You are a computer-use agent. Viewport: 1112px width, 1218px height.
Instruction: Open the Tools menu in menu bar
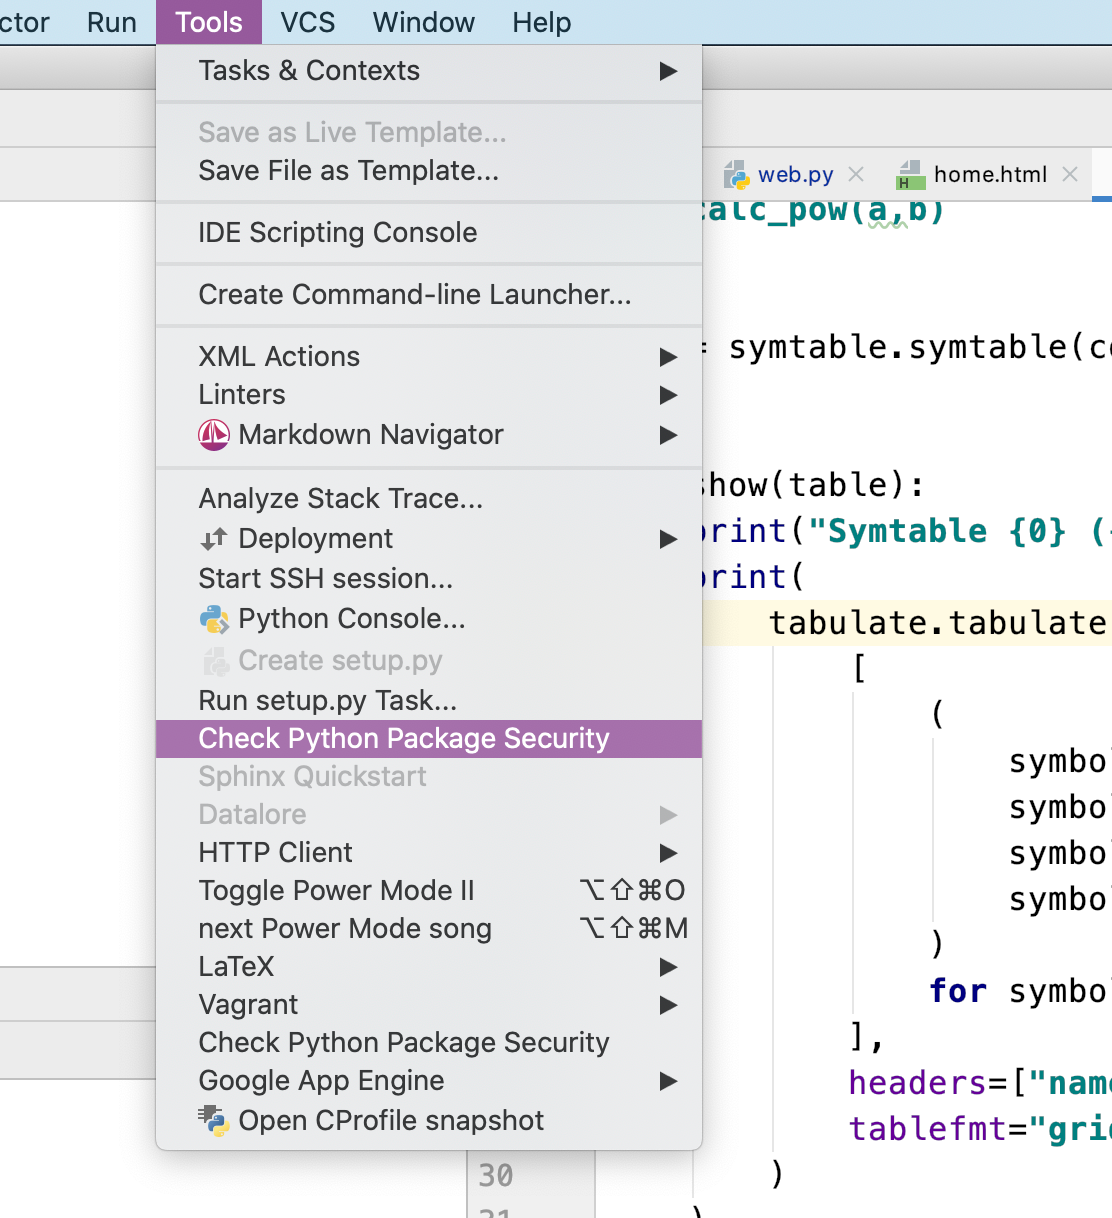click(208, 22)
